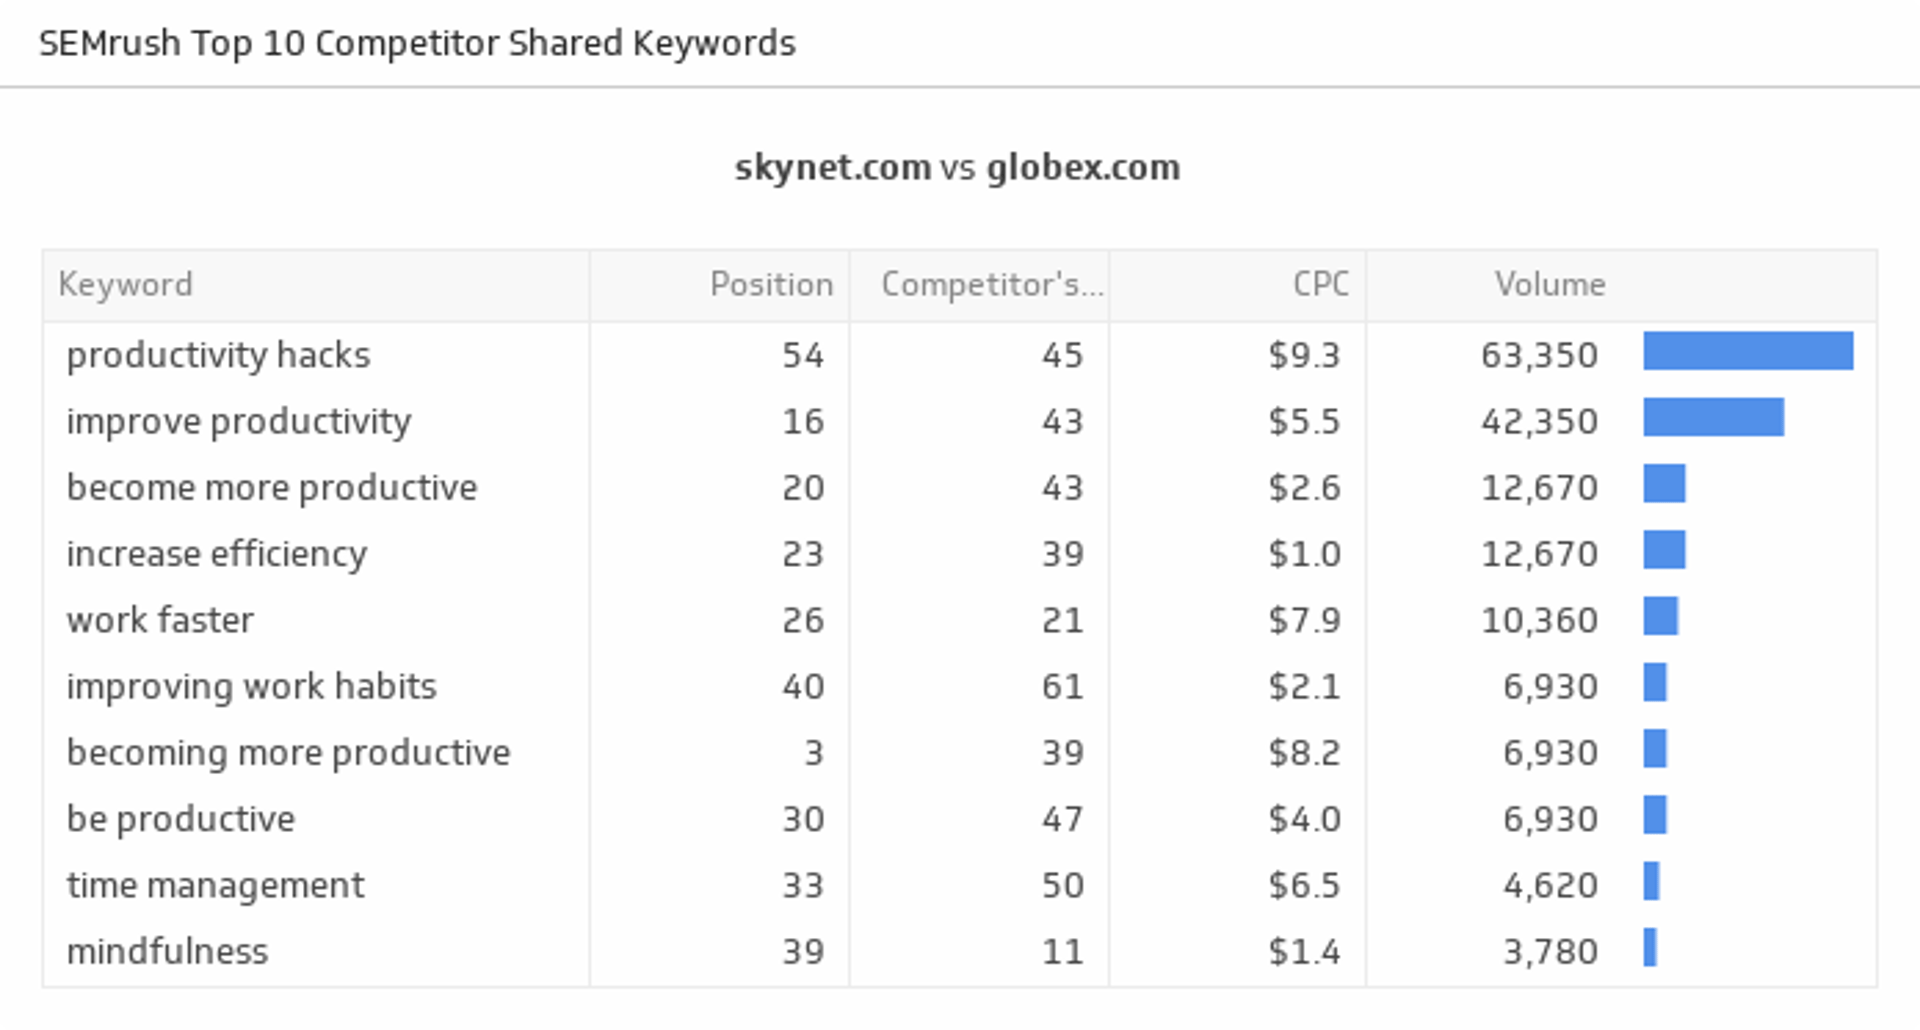This screenshot has width=1920, height=1030.
Task: Click the 'improve productivity' keyword
Action: click(x=238, y=421)
